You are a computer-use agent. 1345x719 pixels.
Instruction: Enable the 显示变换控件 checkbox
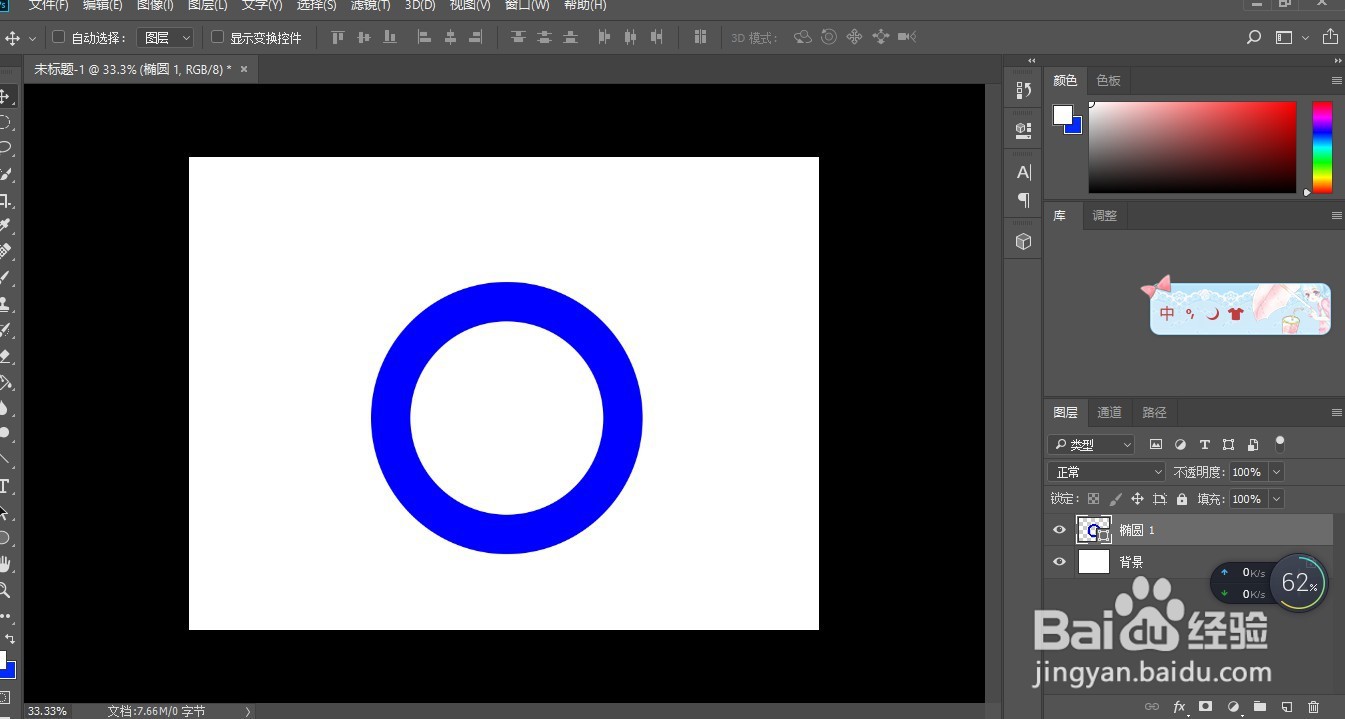pyautogui.click(x=217, y=37)
